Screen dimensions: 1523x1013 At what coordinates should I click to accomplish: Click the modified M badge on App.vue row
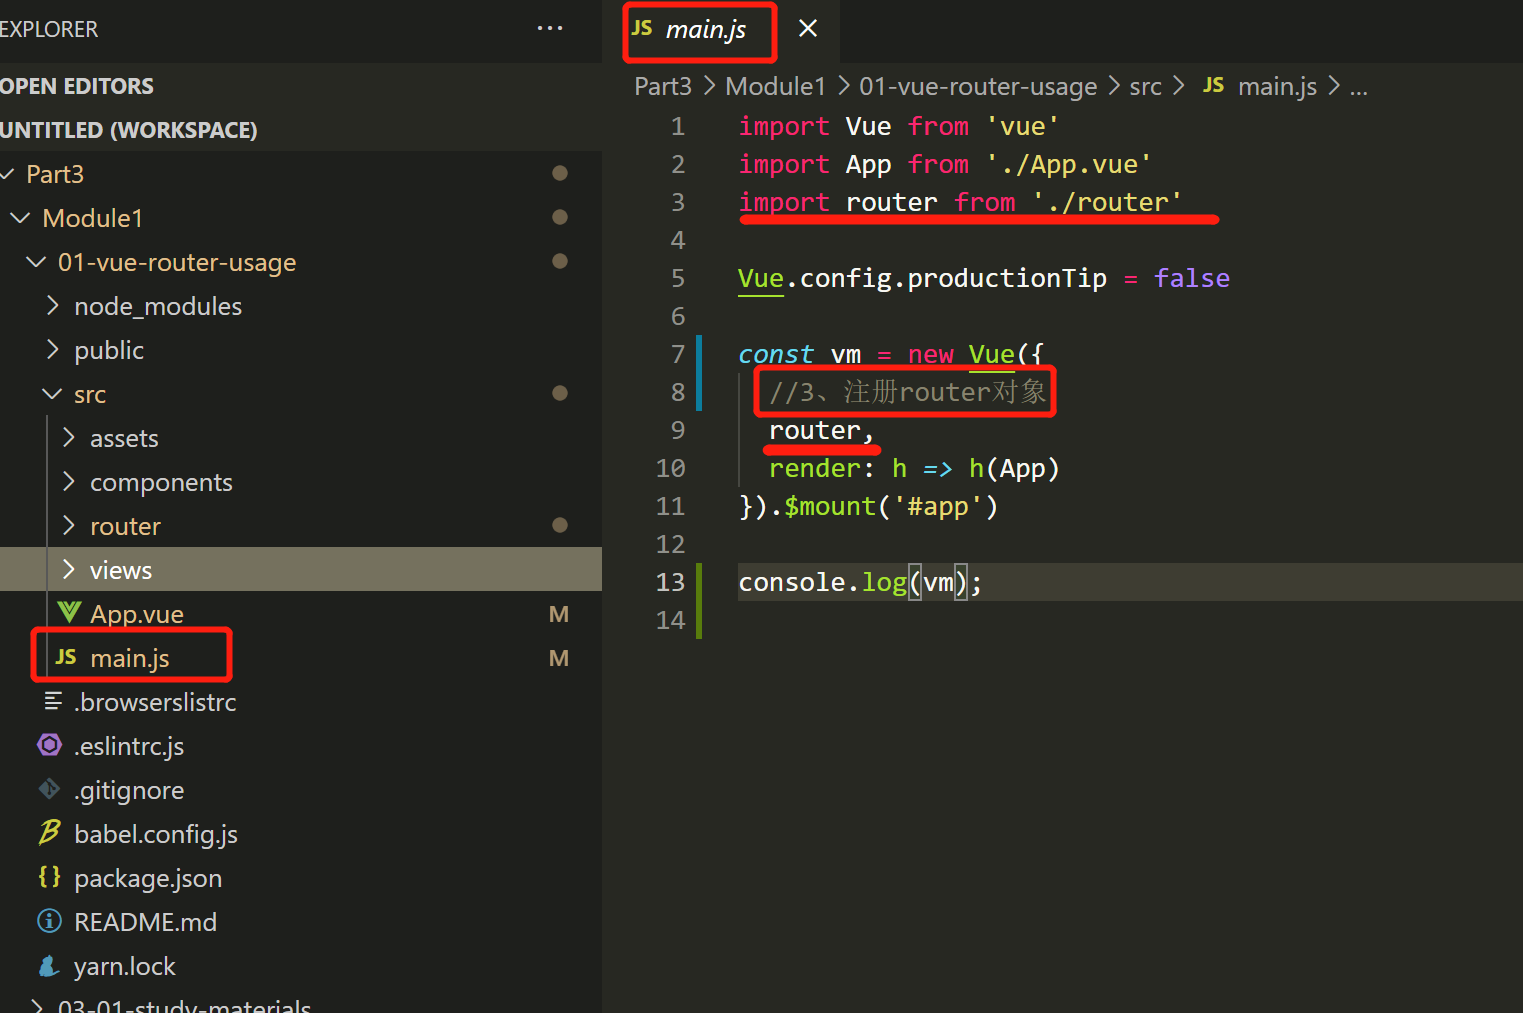[559, 614]
